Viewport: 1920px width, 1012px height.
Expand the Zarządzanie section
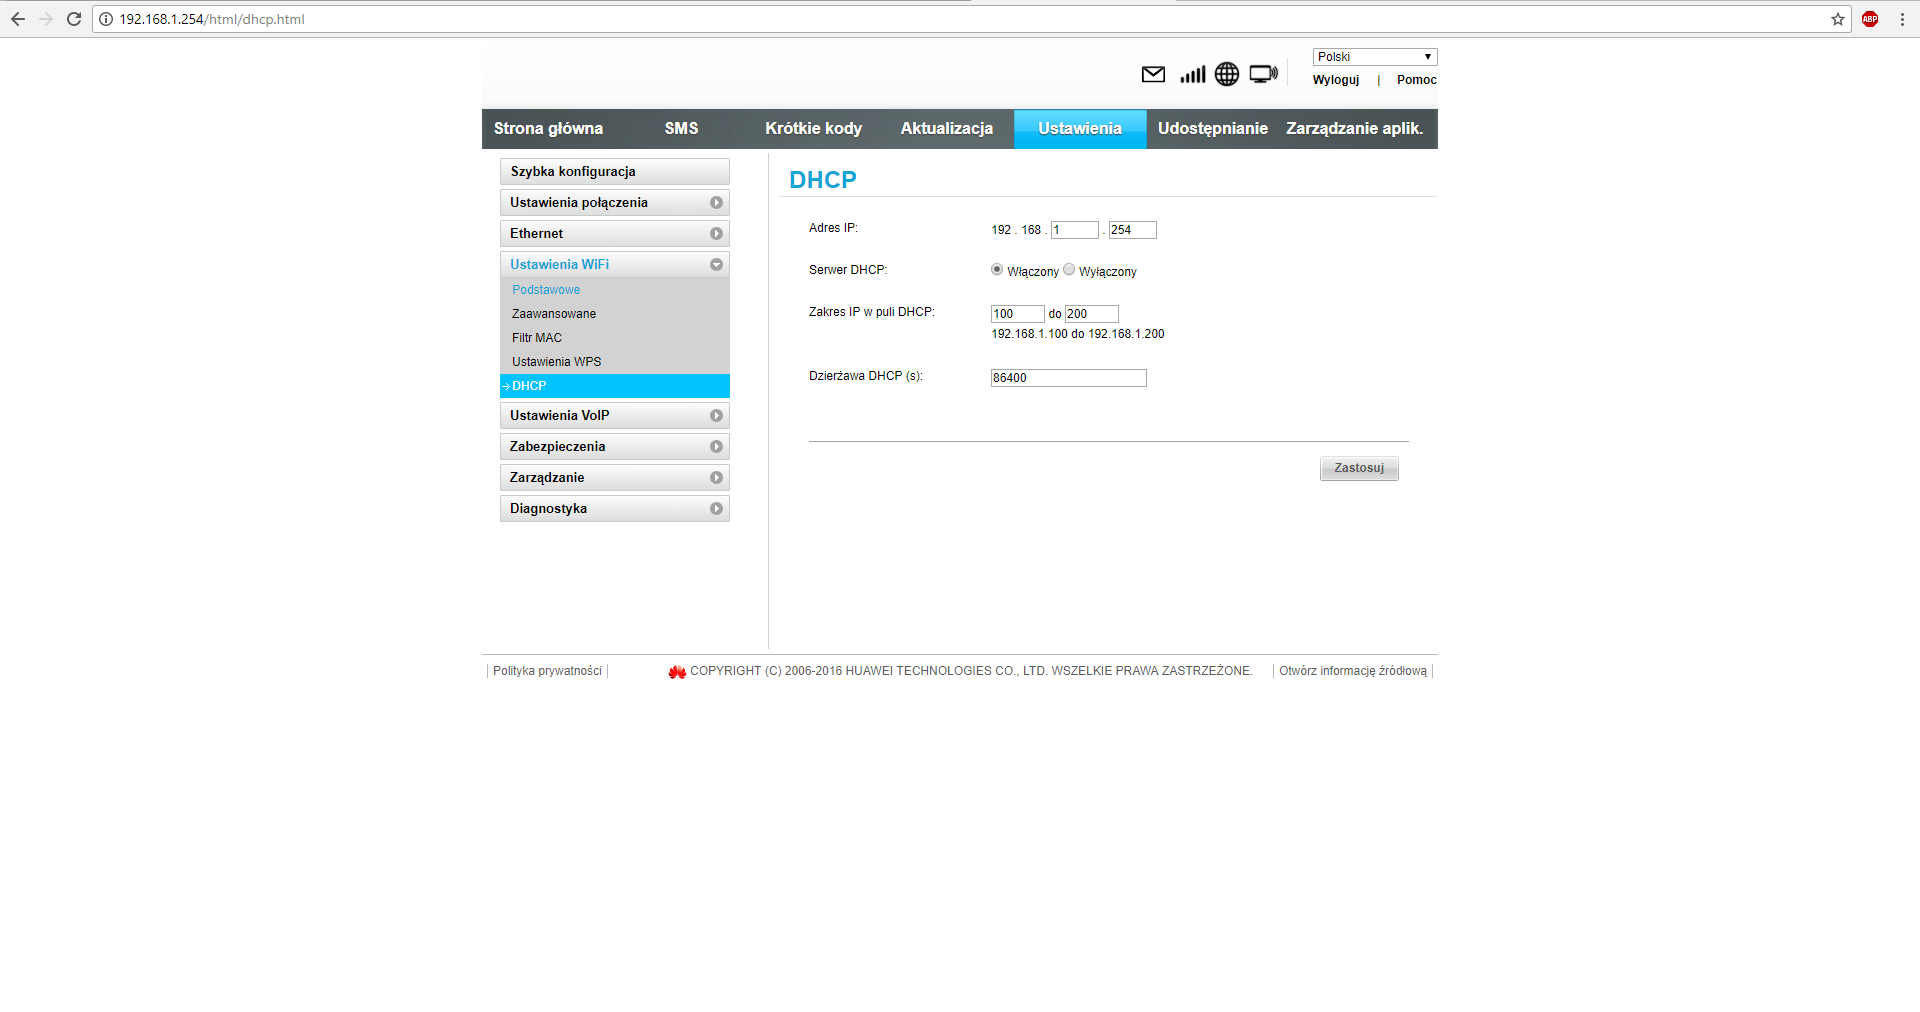[x=615, y=478]
